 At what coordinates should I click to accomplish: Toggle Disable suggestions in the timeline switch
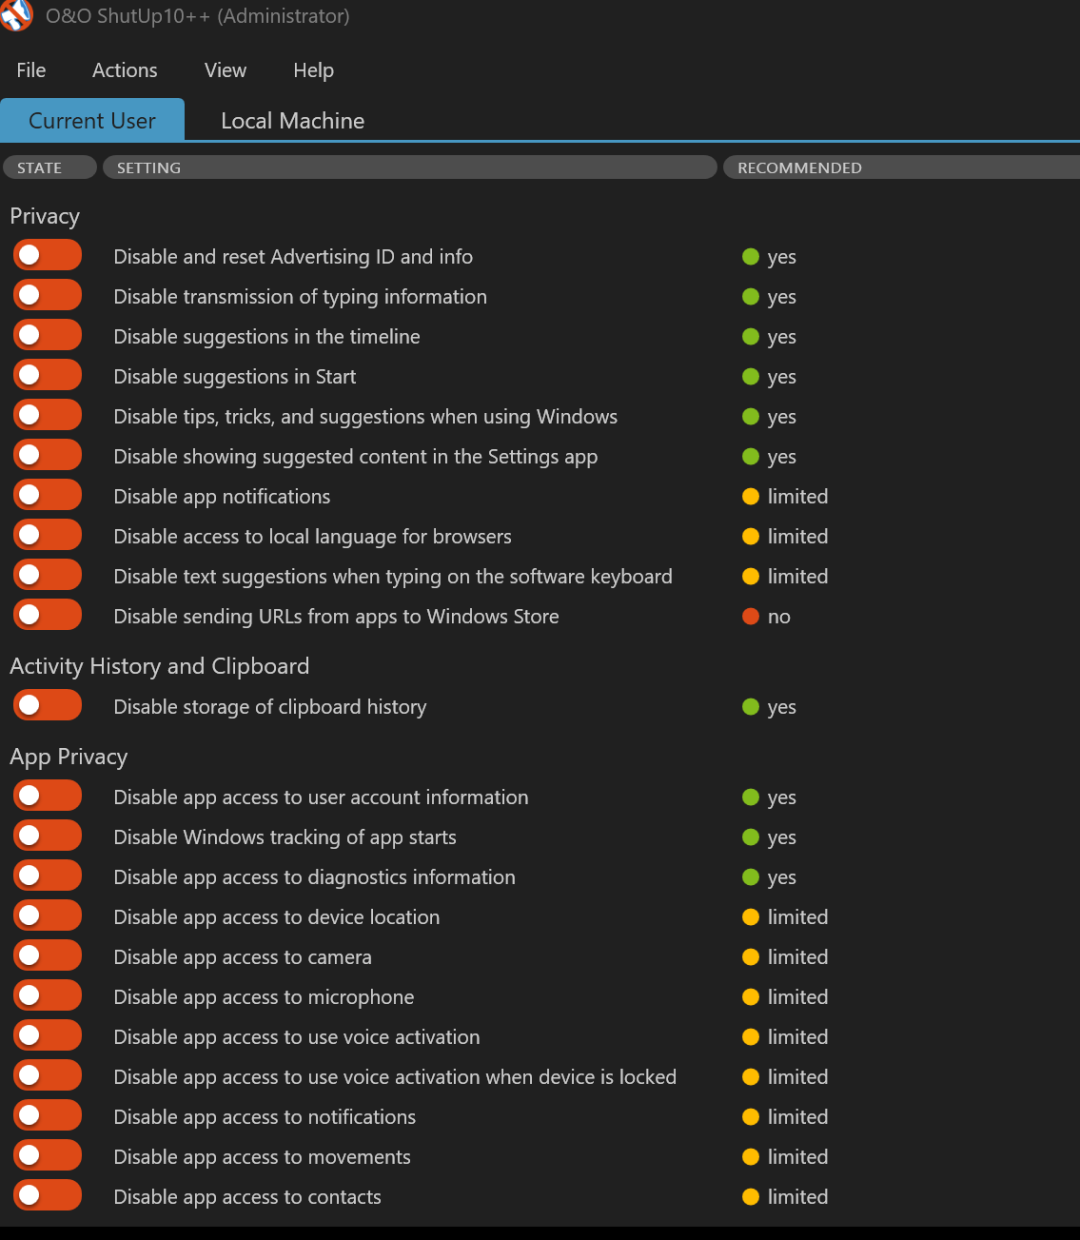pyautogui.click(x=47, y=335)
